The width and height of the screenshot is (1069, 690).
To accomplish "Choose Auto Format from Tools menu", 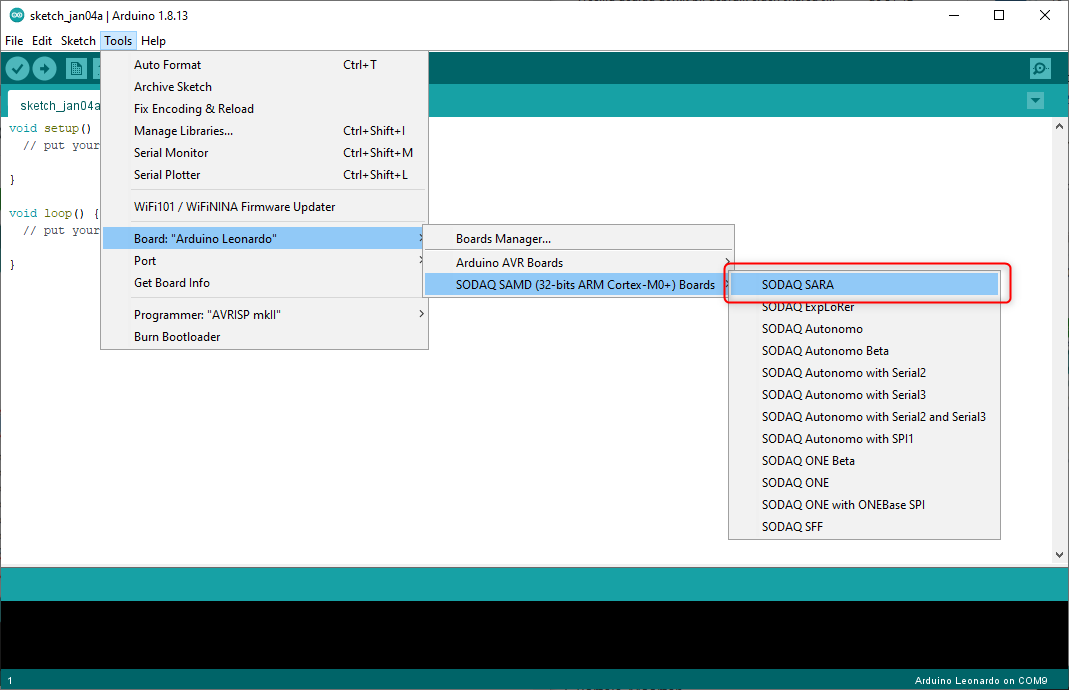I will (x=265, y=65).
